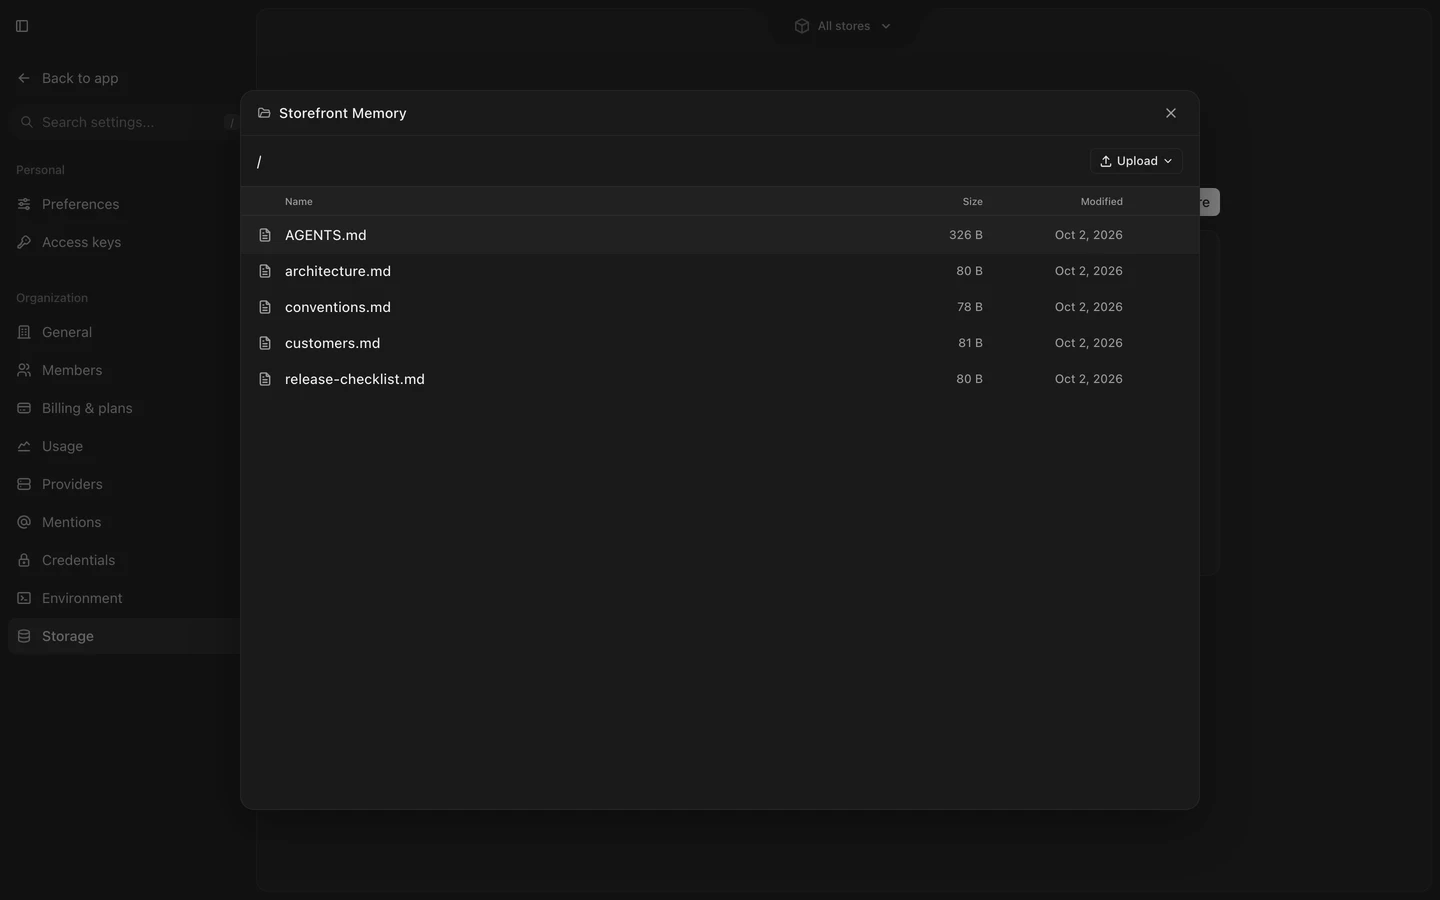Click the Environment terminal icon
1440x900 pixels.
(24, 598)
